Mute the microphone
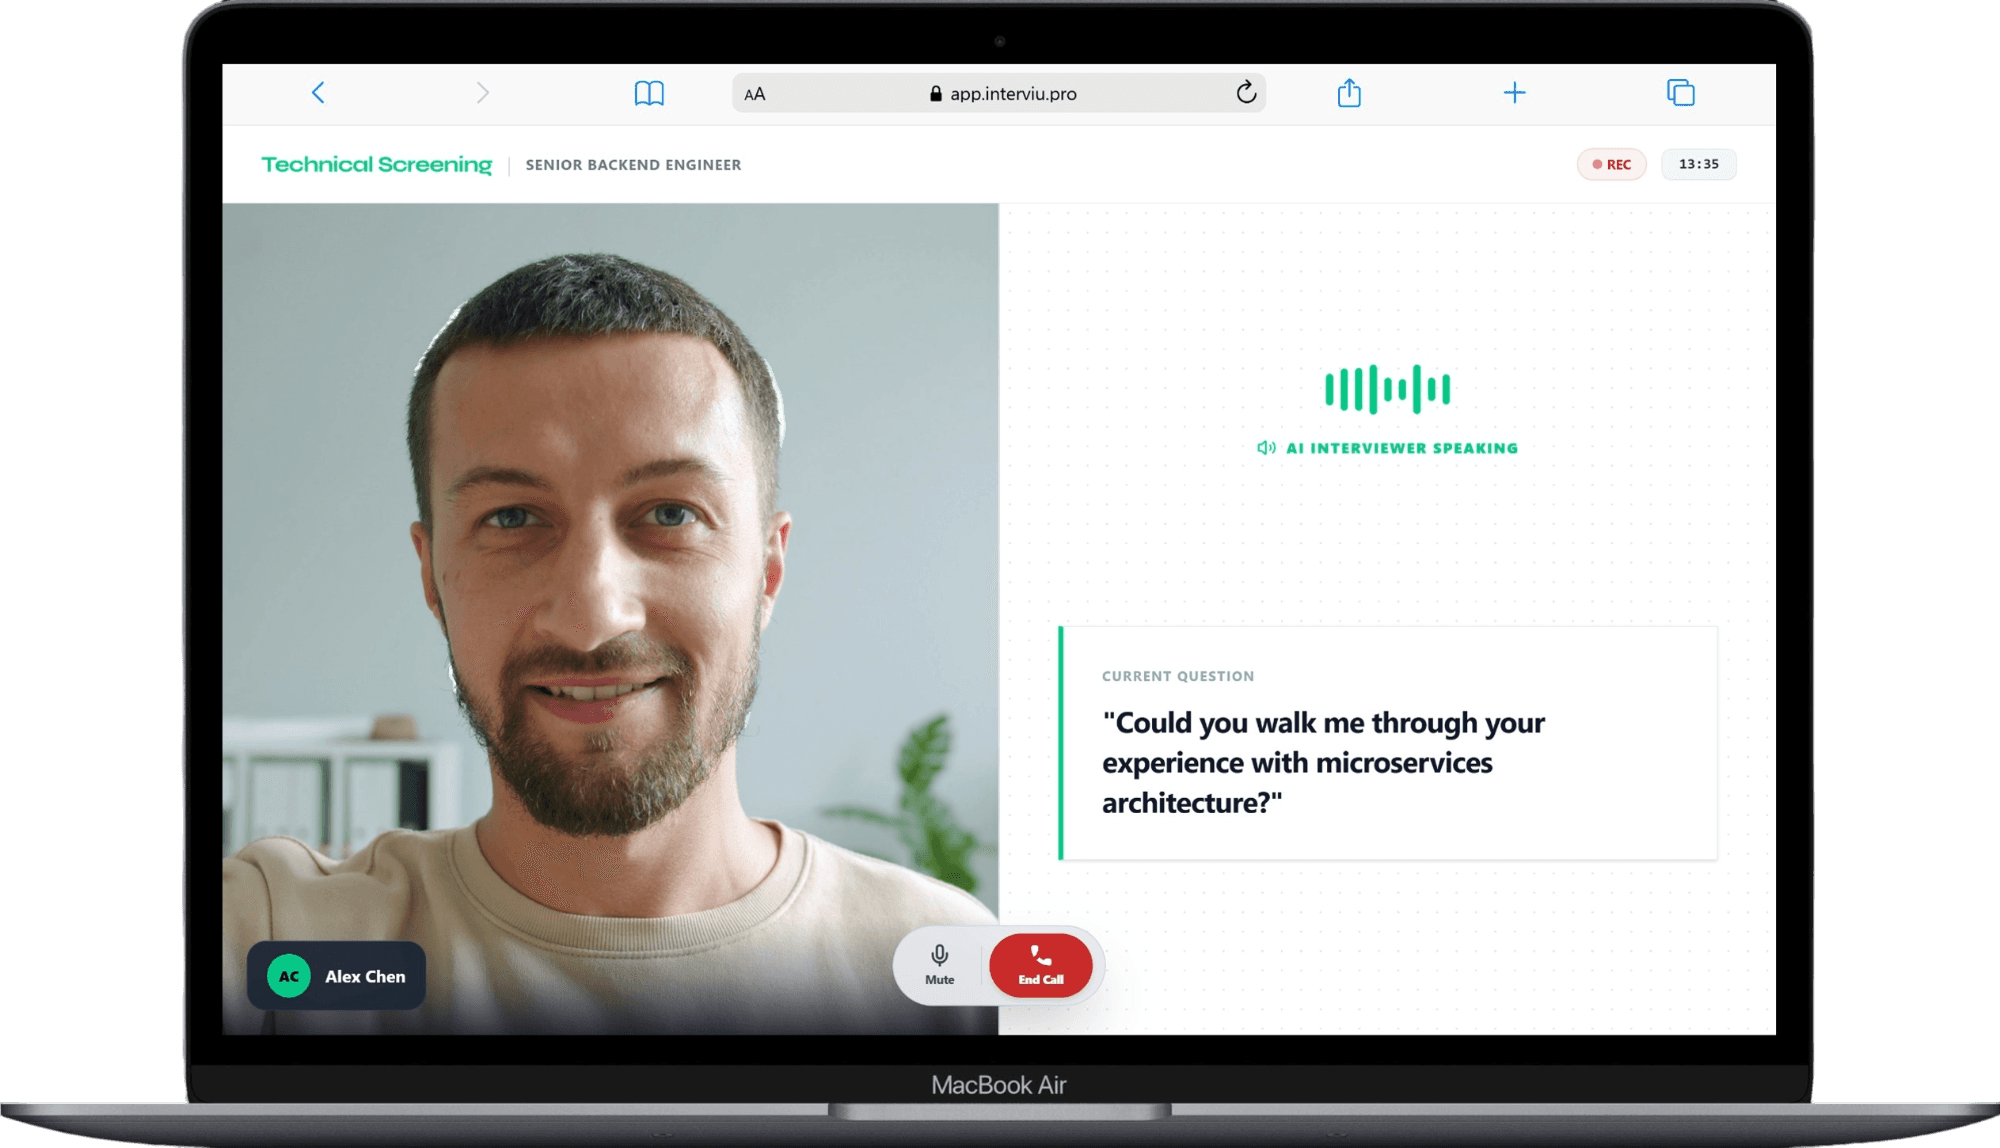2000x1148 pixels. (x=940, y=965)
